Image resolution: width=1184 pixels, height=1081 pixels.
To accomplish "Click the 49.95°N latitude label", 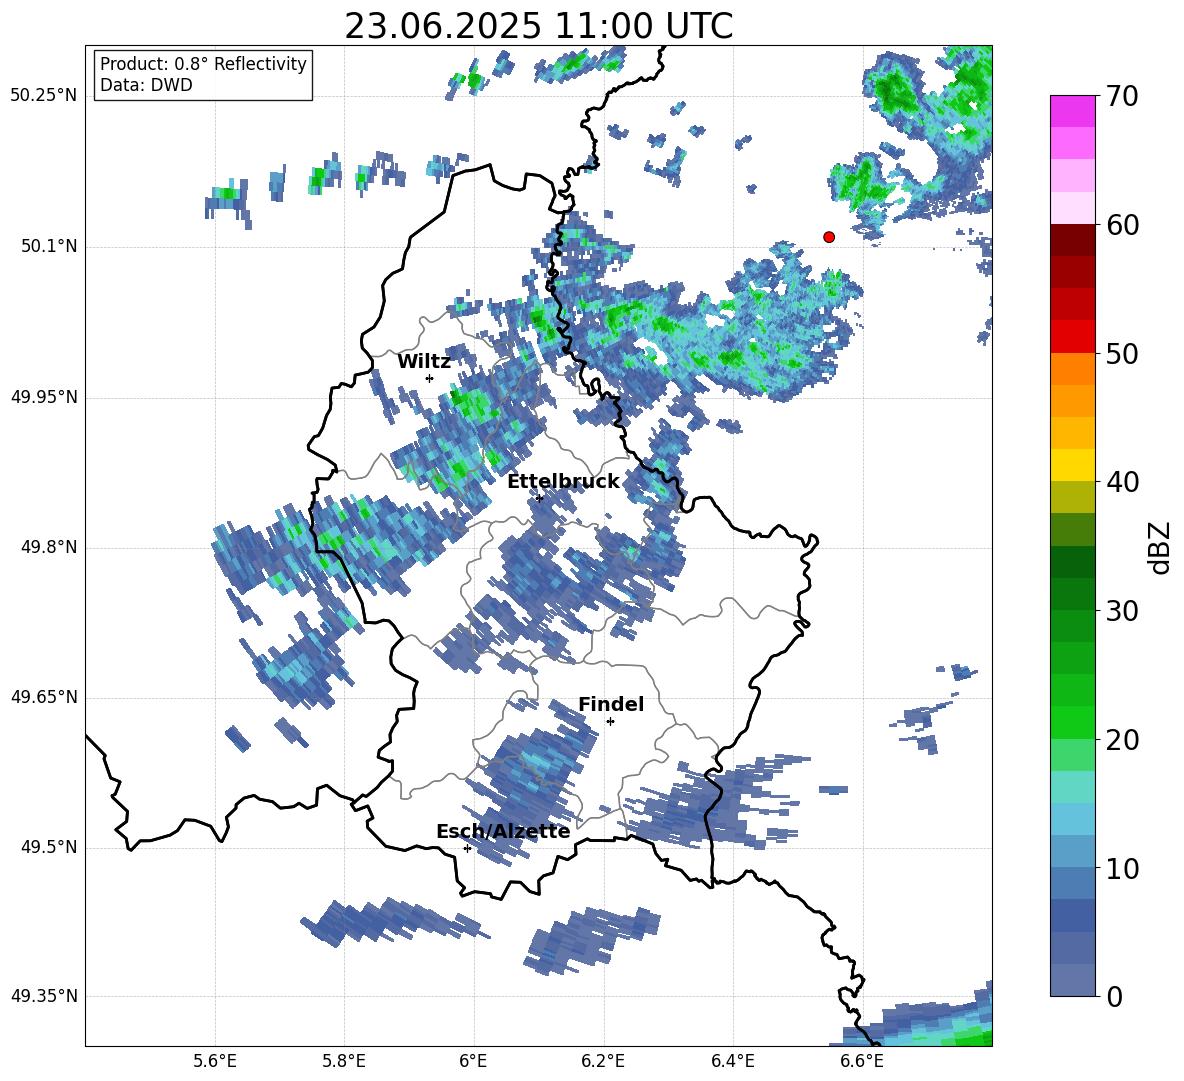I will coord(44,397).
